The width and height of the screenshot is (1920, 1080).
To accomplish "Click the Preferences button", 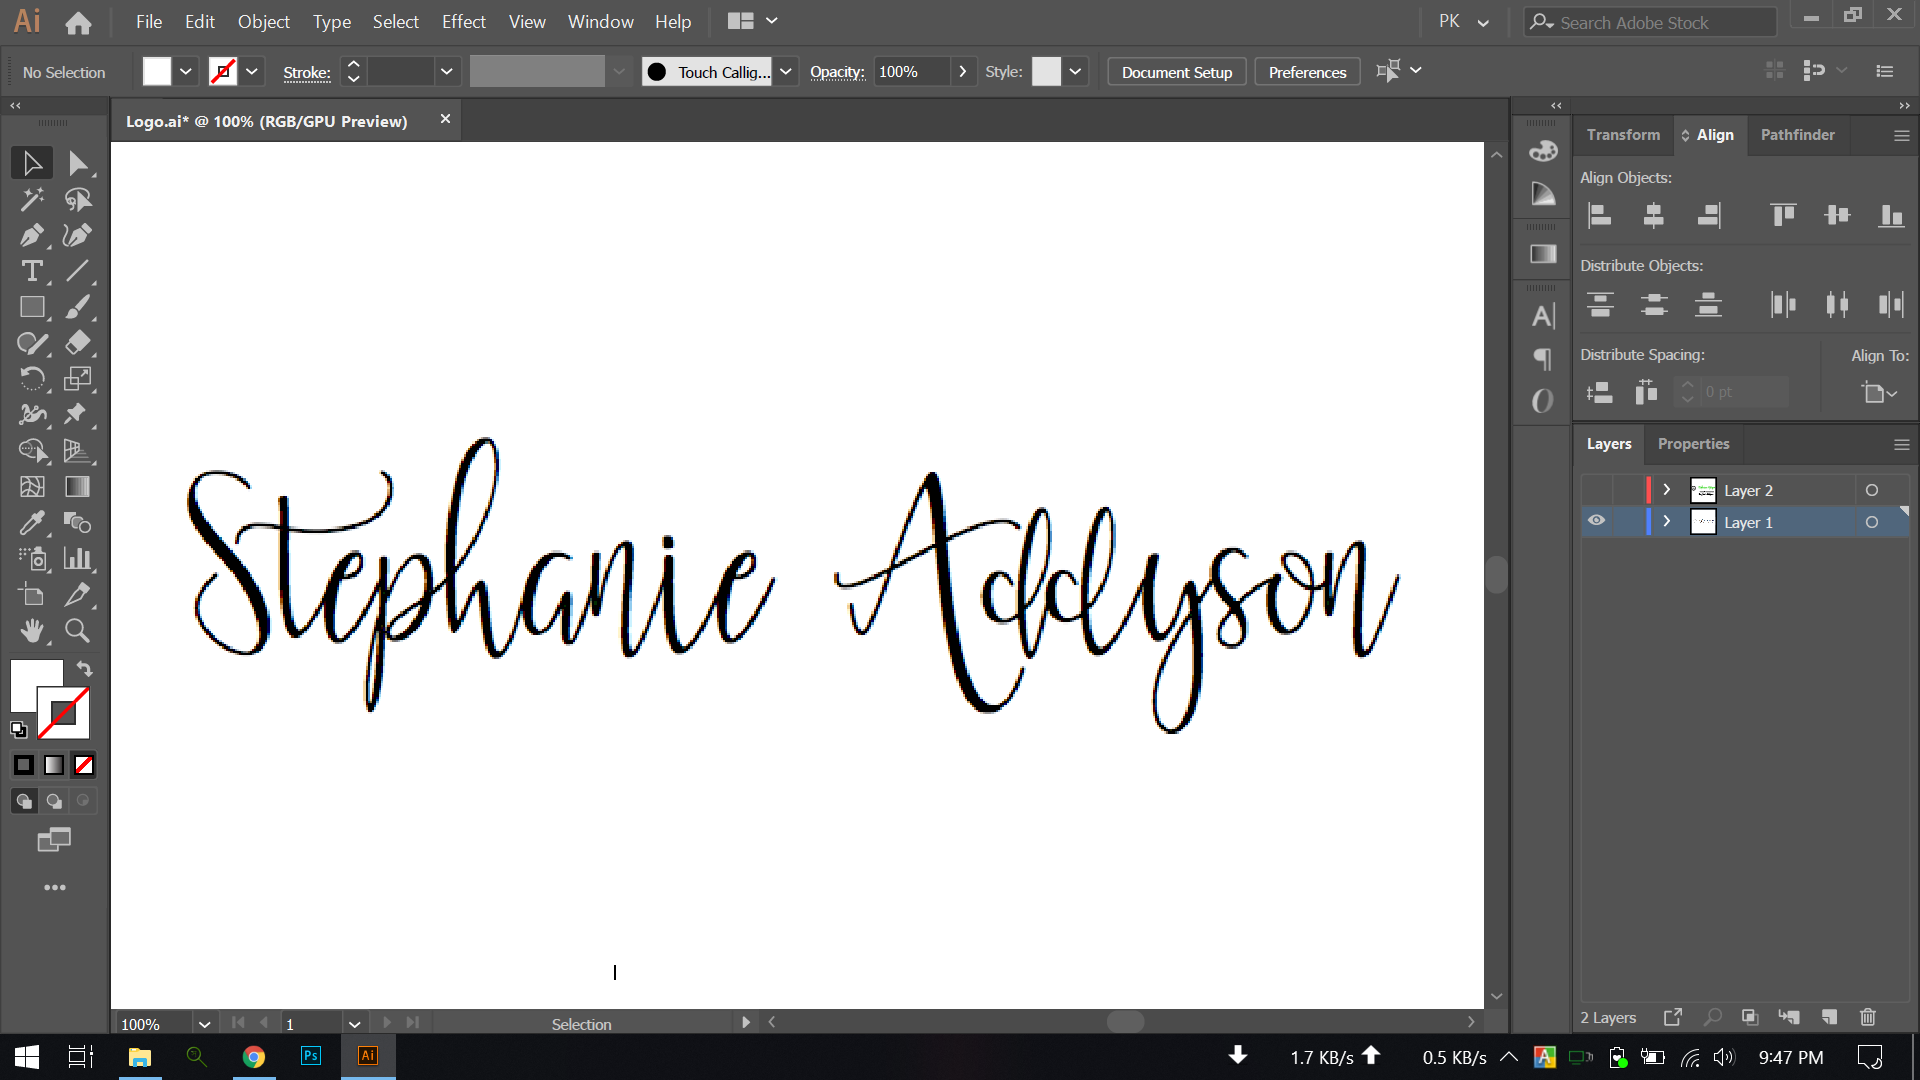I will pos(1307,72).
